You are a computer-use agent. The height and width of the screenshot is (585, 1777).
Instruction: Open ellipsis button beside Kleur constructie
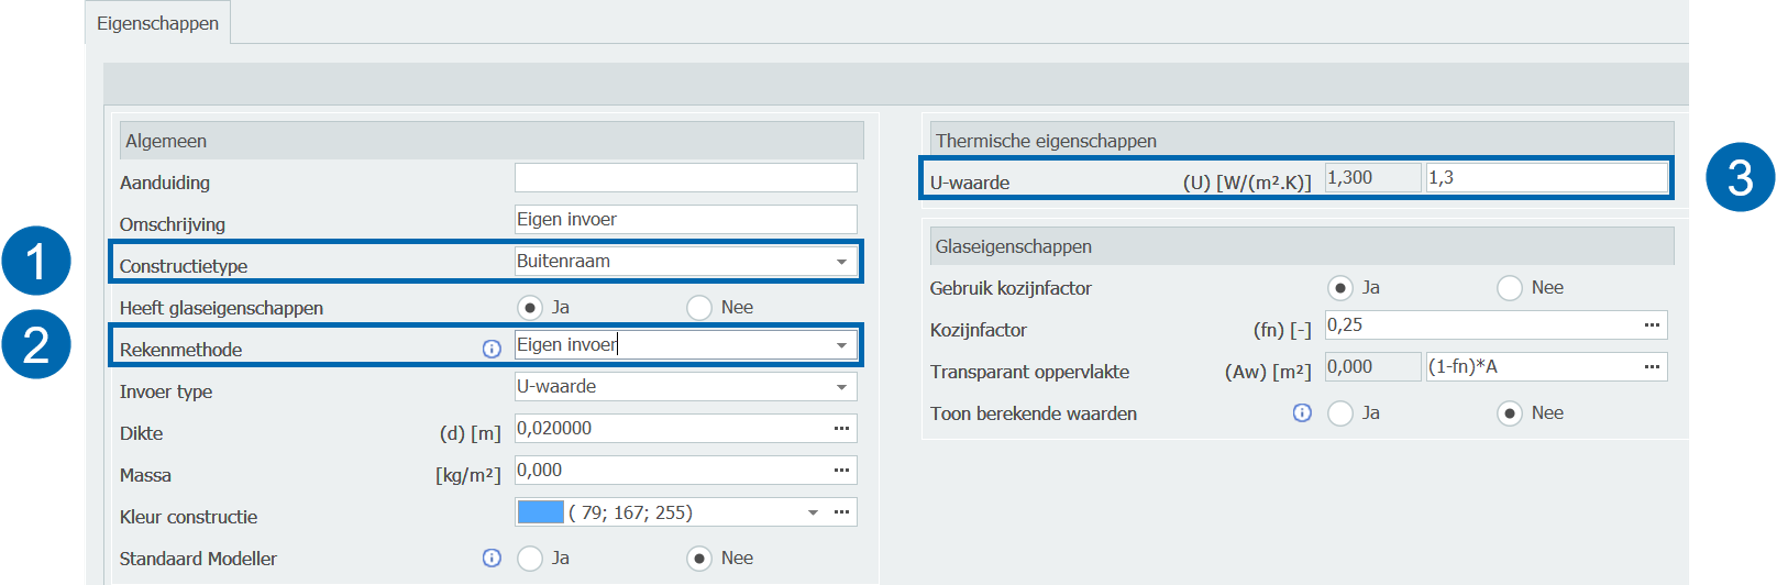coord(842,513)
